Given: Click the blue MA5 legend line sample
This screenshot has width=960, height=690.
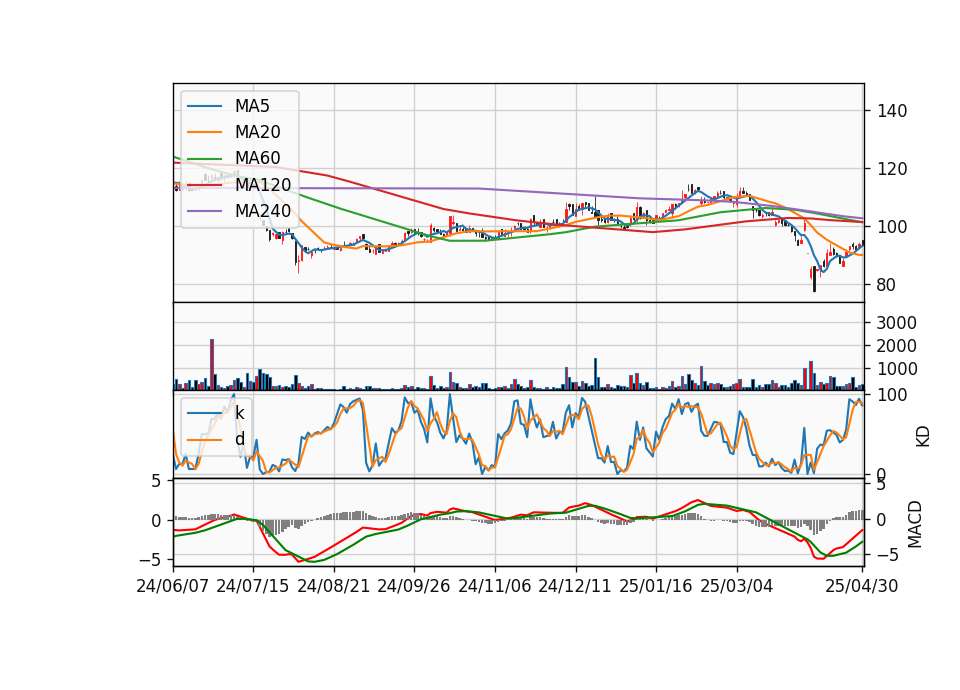Looking at the screenshot, I should pyautogui.click(x=204, y=106).
